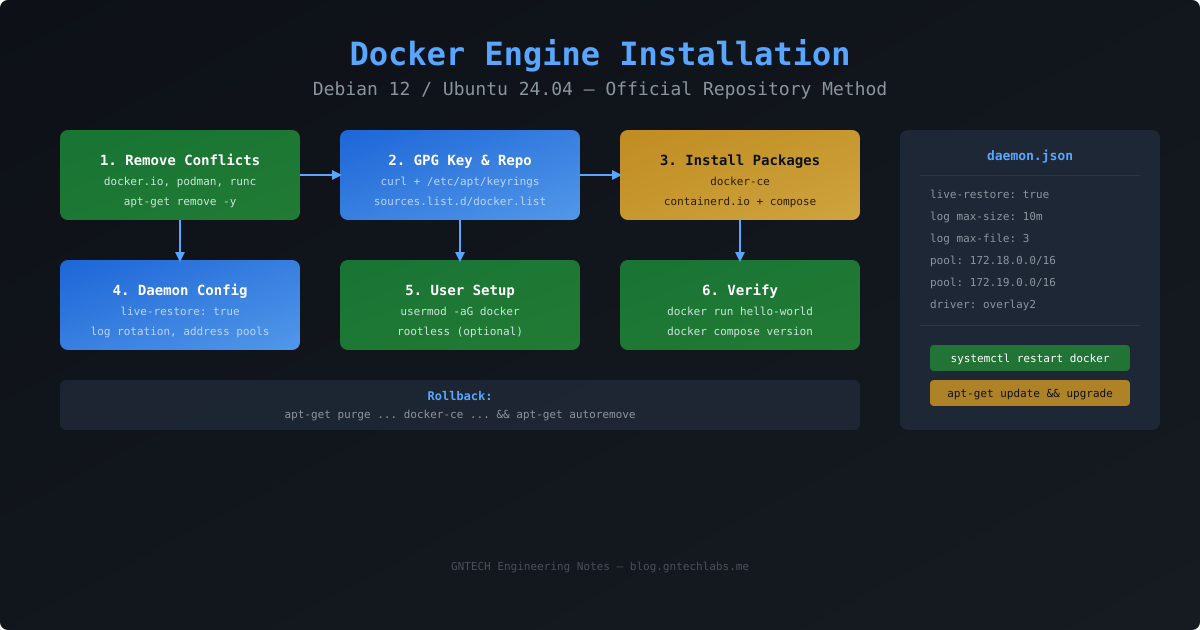This screenshot has height=630, width=1200.
Task: Click 'log rotation, address pools' text
Action: tap(180, 331)
